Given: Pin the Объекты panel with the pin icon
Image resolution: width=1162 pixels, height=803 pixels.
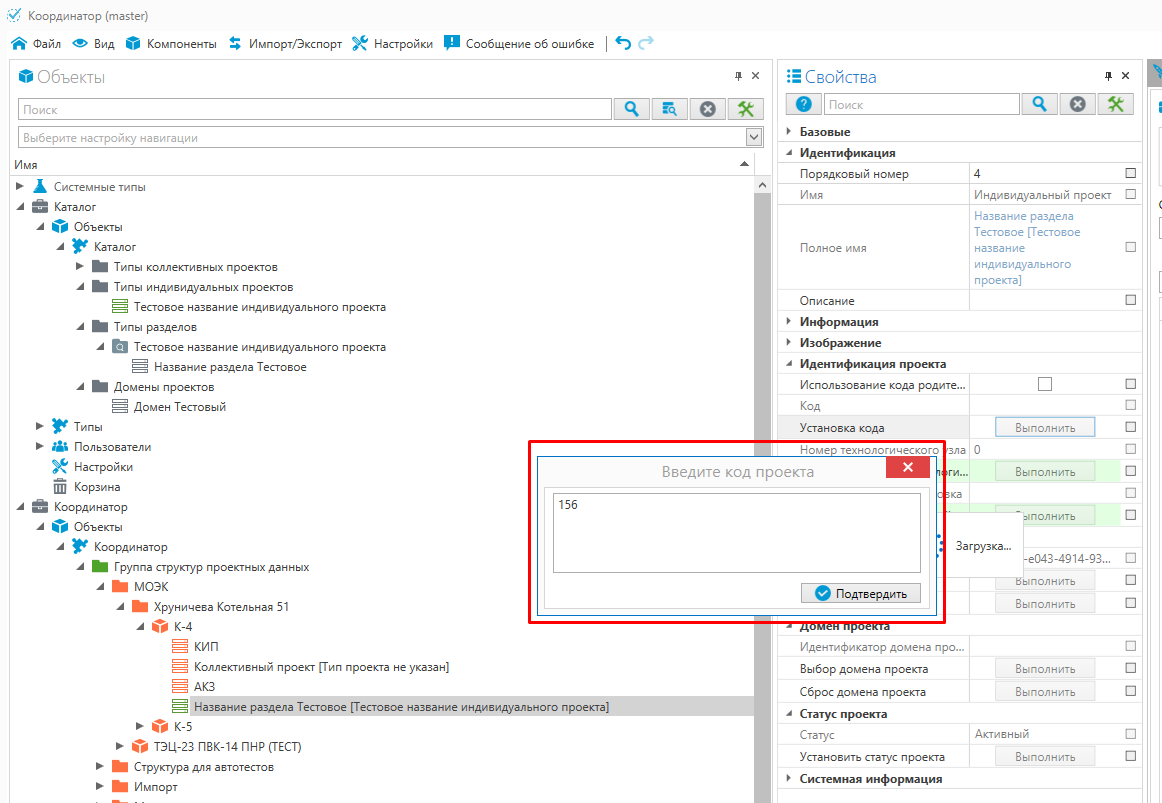Looking at the screenshot, I should pyautogui.click(x=738, y=76).
